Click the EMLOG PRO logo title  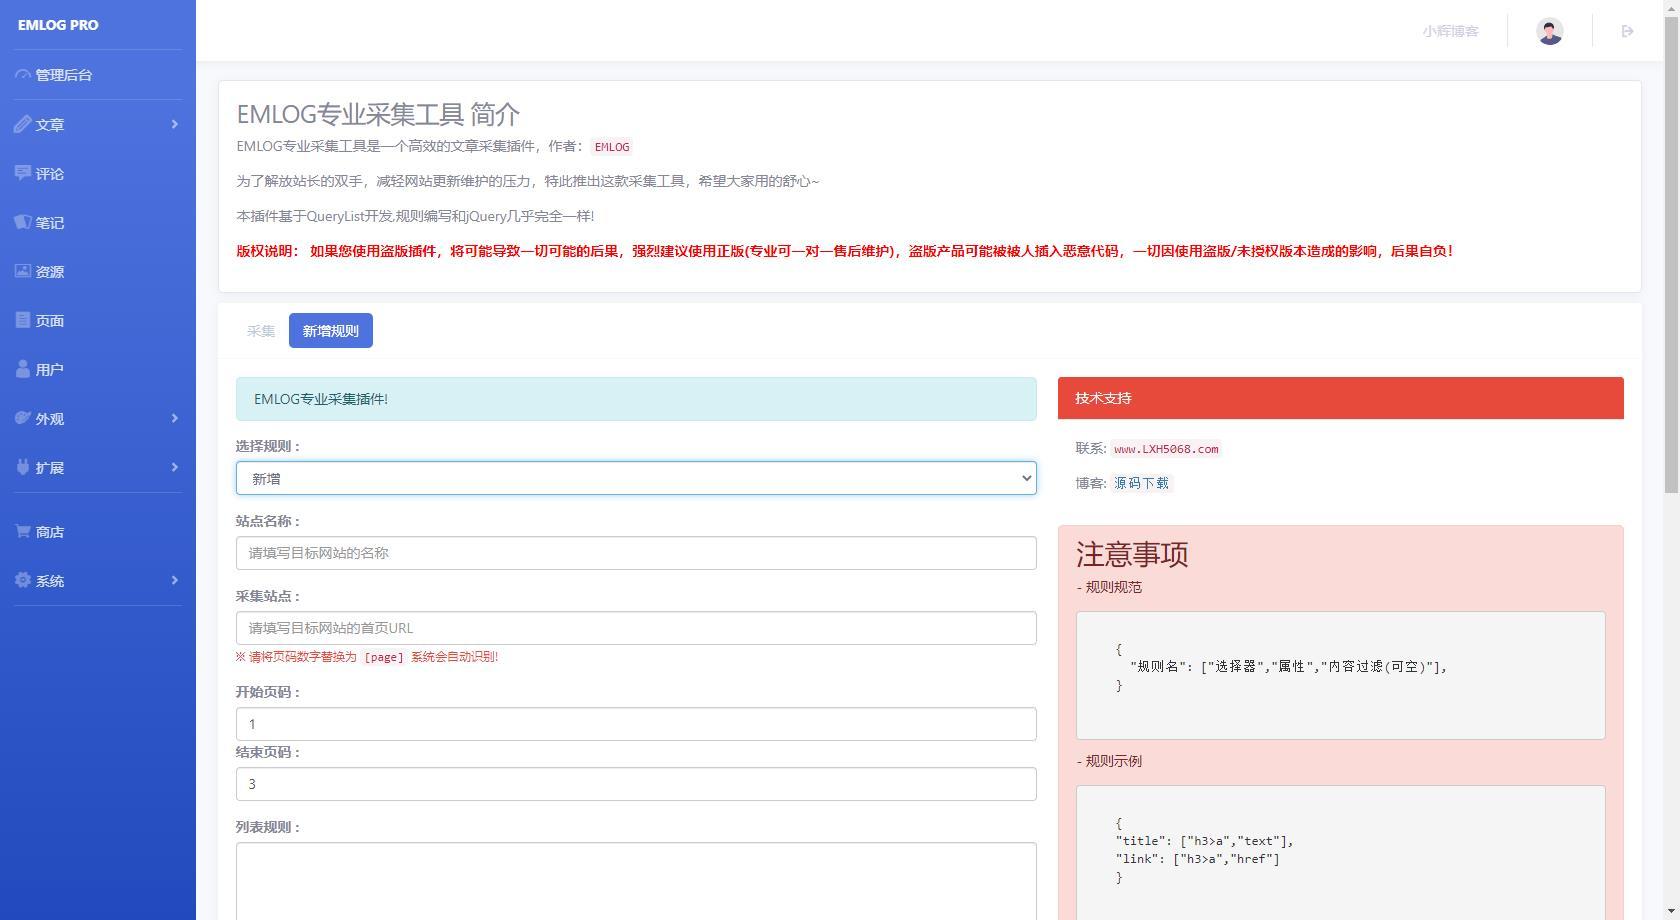point(58,25)
